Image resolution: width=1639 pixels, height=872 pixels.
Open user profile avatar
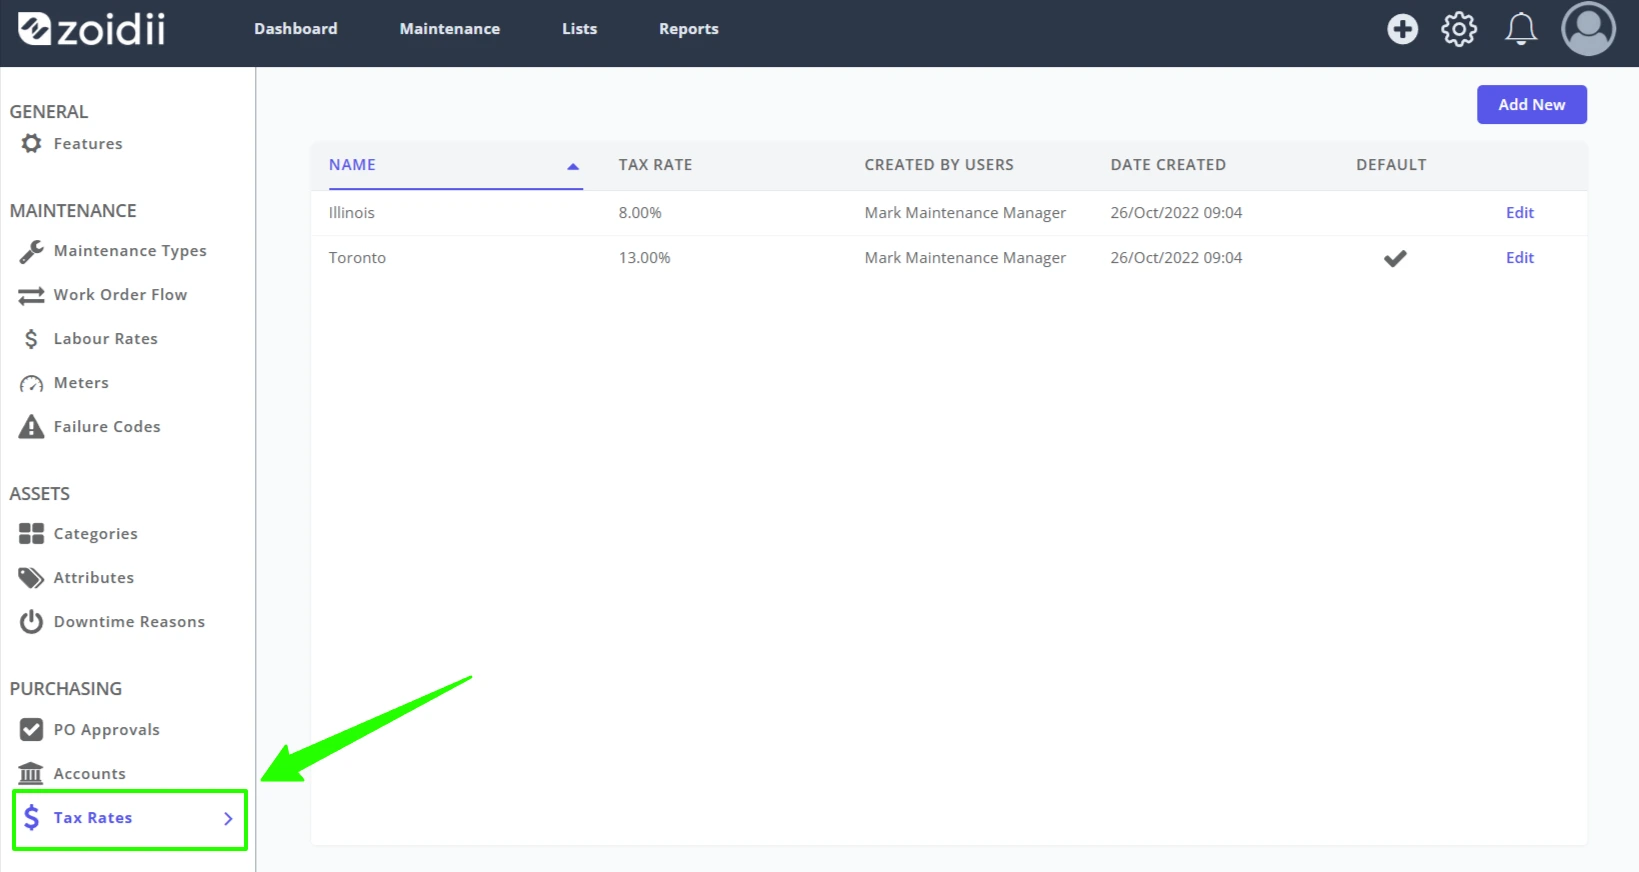1588,29
